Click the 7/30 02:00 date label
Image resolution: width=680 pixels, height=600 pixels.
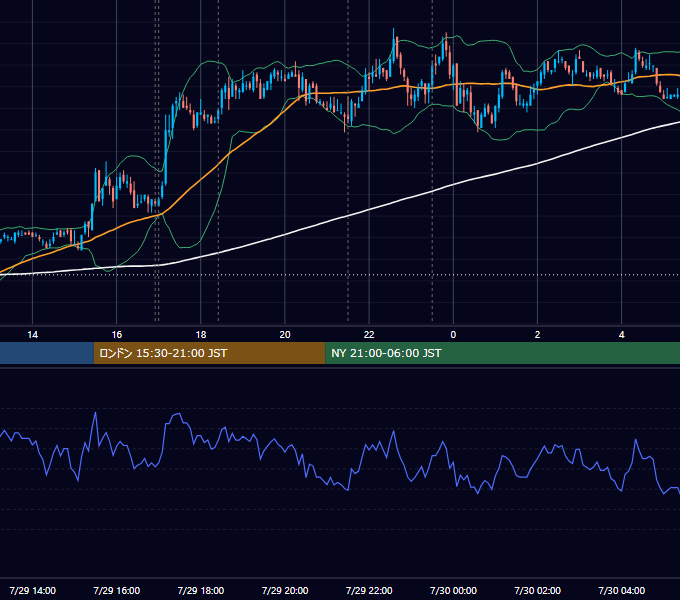(x=537, y=590)
